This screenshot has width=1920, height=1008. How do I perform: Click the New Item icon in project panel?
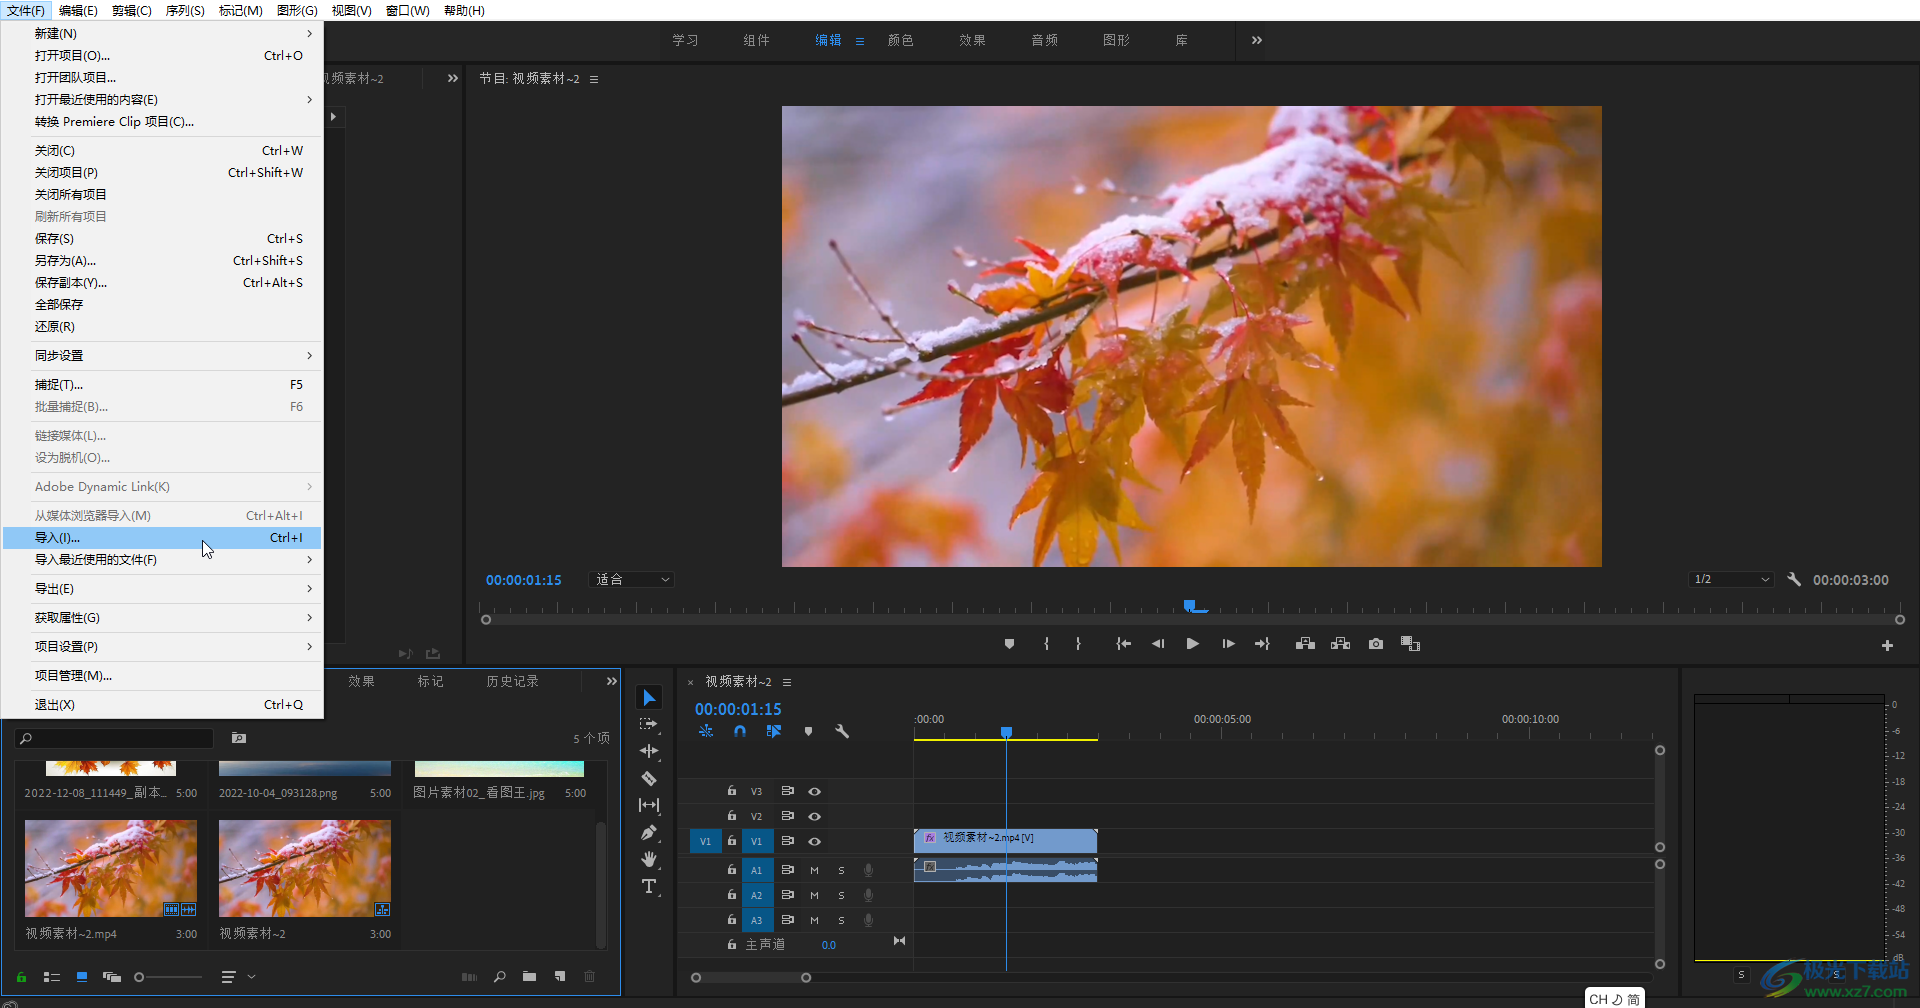click(x=560, y=977)
